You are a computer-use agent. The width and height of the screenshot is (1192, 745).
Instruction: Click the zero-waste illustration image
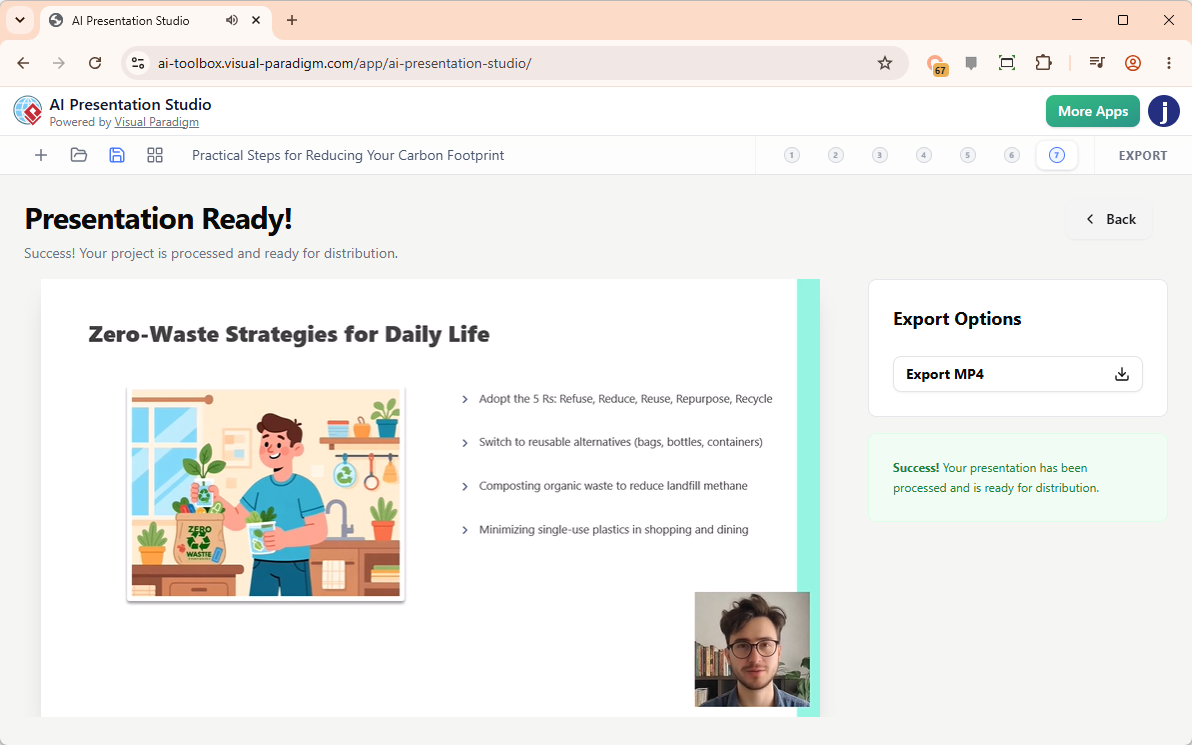(x=265, y=493)
